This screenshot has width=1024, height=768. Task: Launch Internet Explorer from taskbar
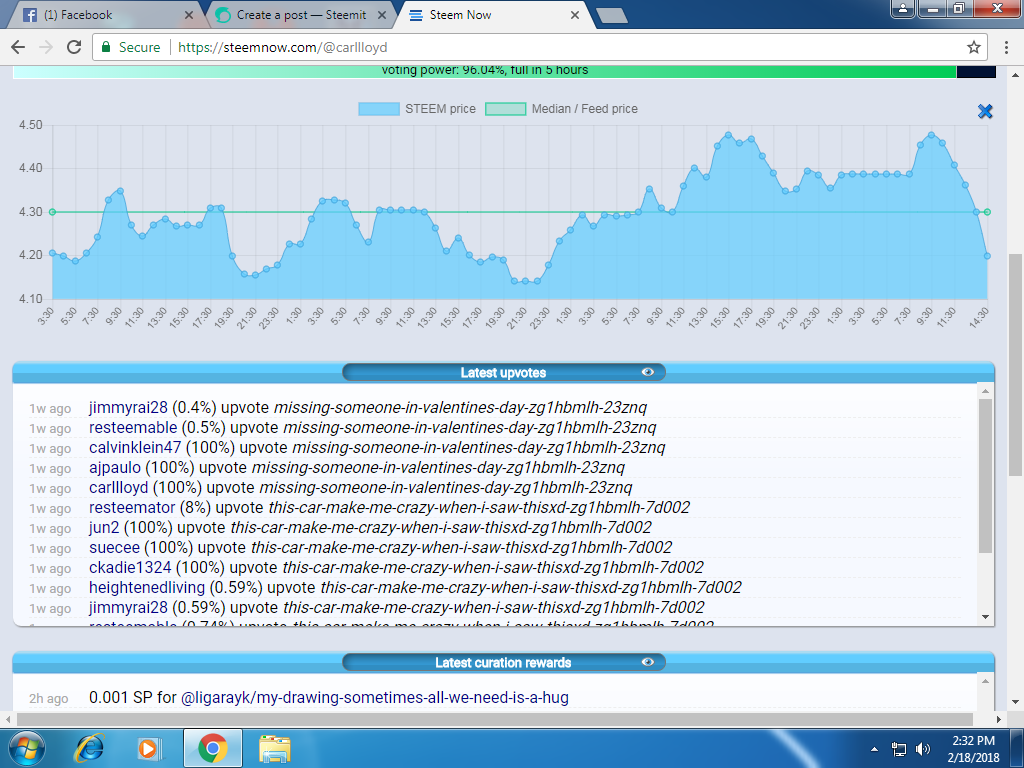point(89,748)
